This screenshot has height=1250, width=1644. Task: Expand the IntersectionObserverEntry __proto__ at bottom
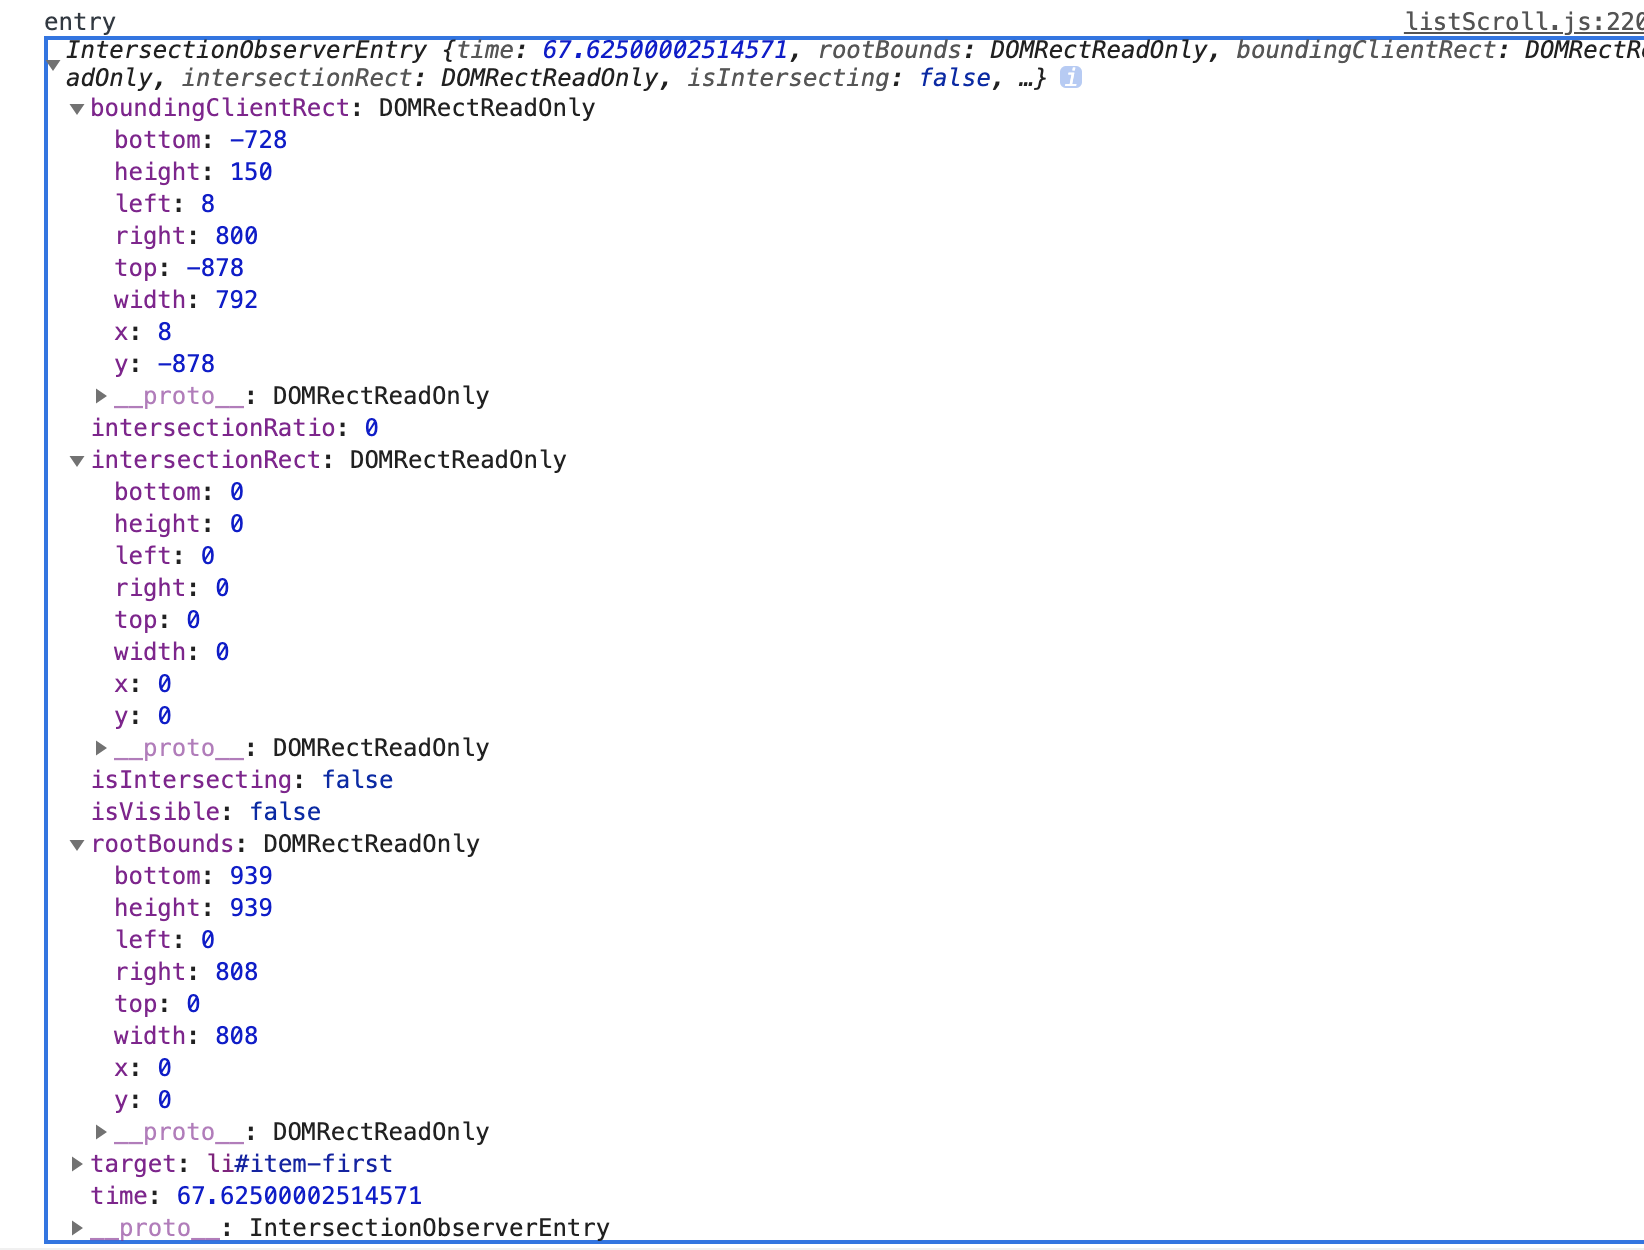[77, 1228]
